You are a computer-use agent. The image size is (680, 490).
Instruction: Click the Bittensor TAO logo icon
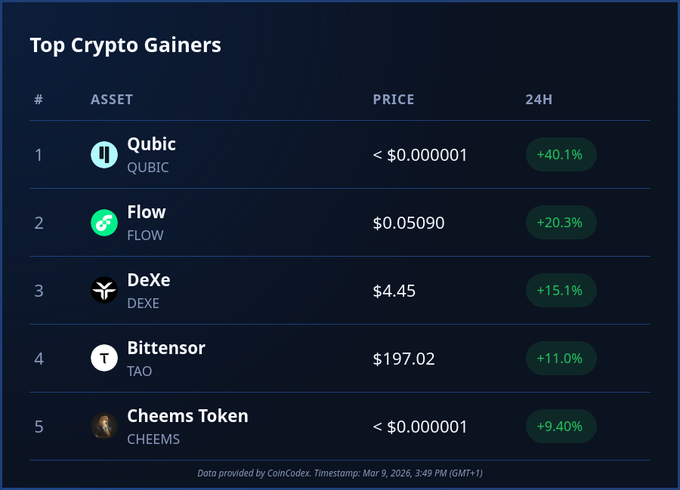click(x=104, y=358)
